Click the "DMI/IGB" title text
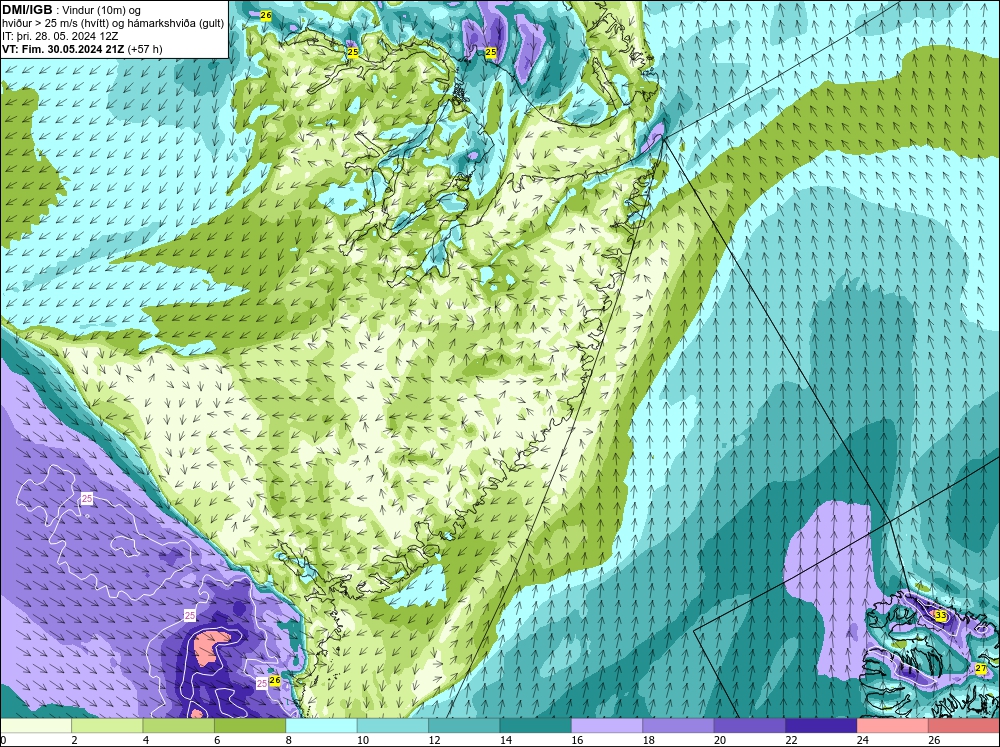 coord(27,10)
